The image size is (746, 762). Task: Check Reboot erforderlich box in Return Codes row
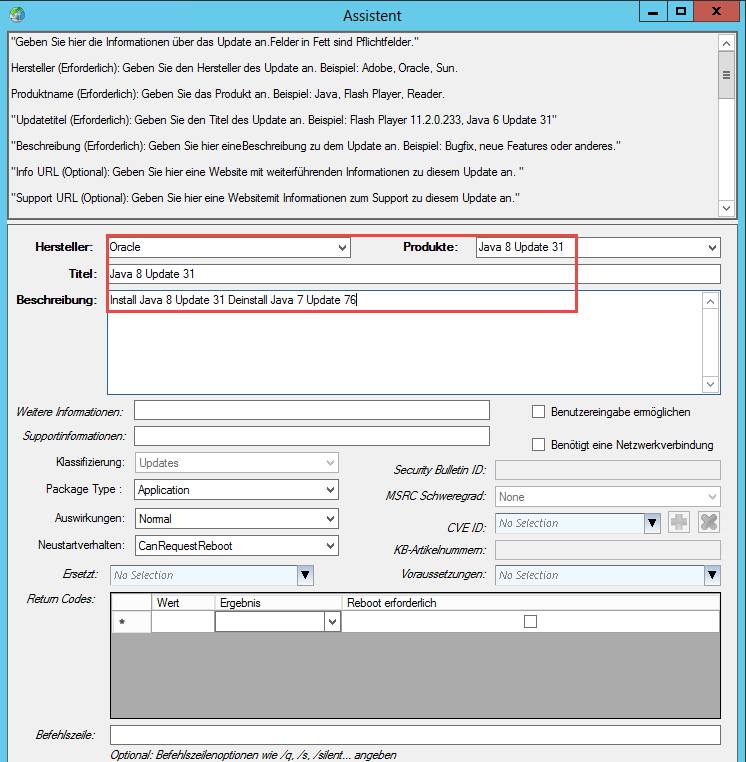pos(530,622)
